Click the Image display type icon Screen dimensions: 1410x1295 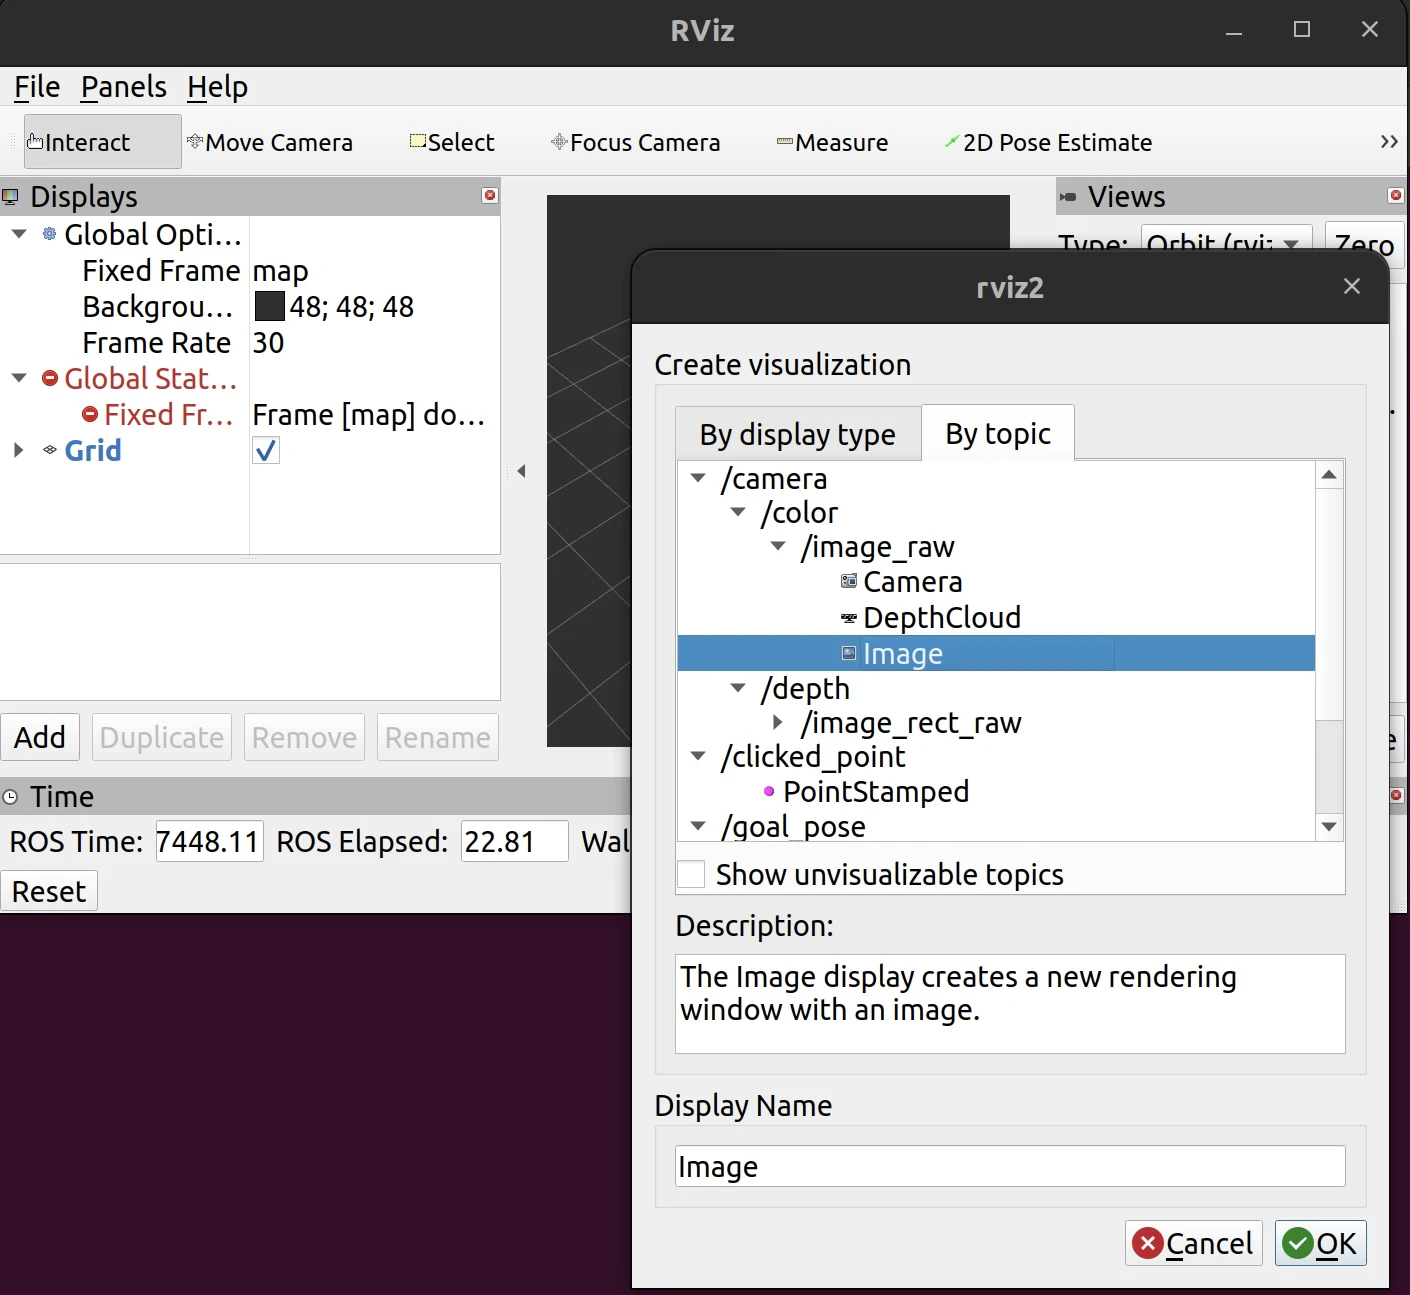point(849,653)
